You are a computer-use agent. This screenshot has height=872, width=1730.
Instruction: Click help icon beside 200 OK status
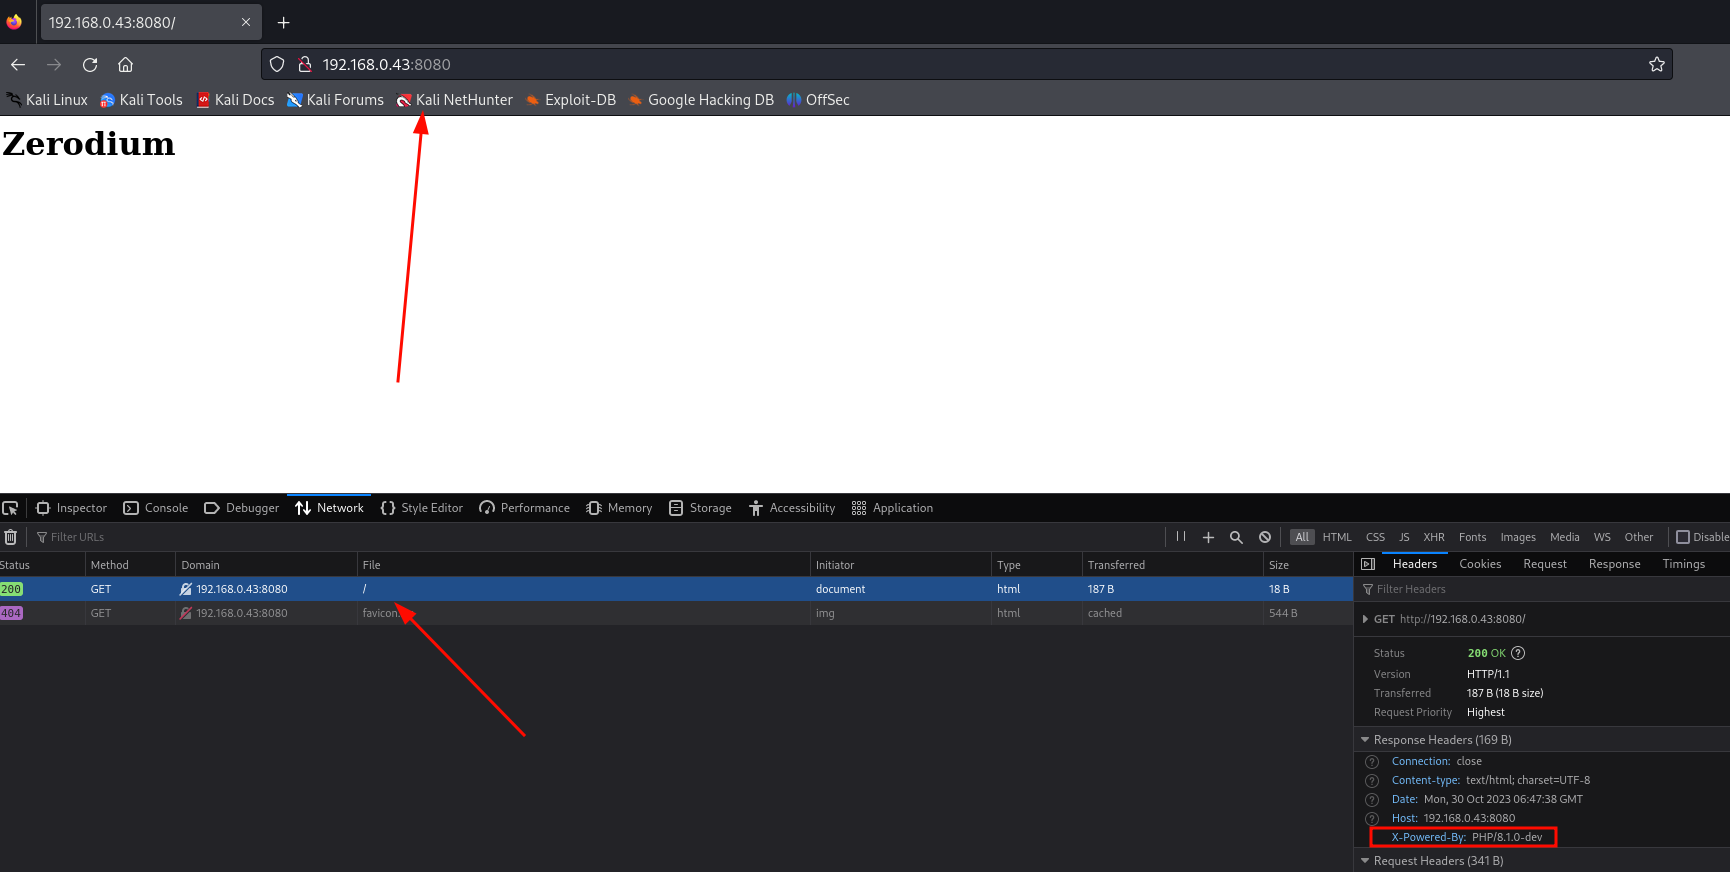(x=1518, y=653)
